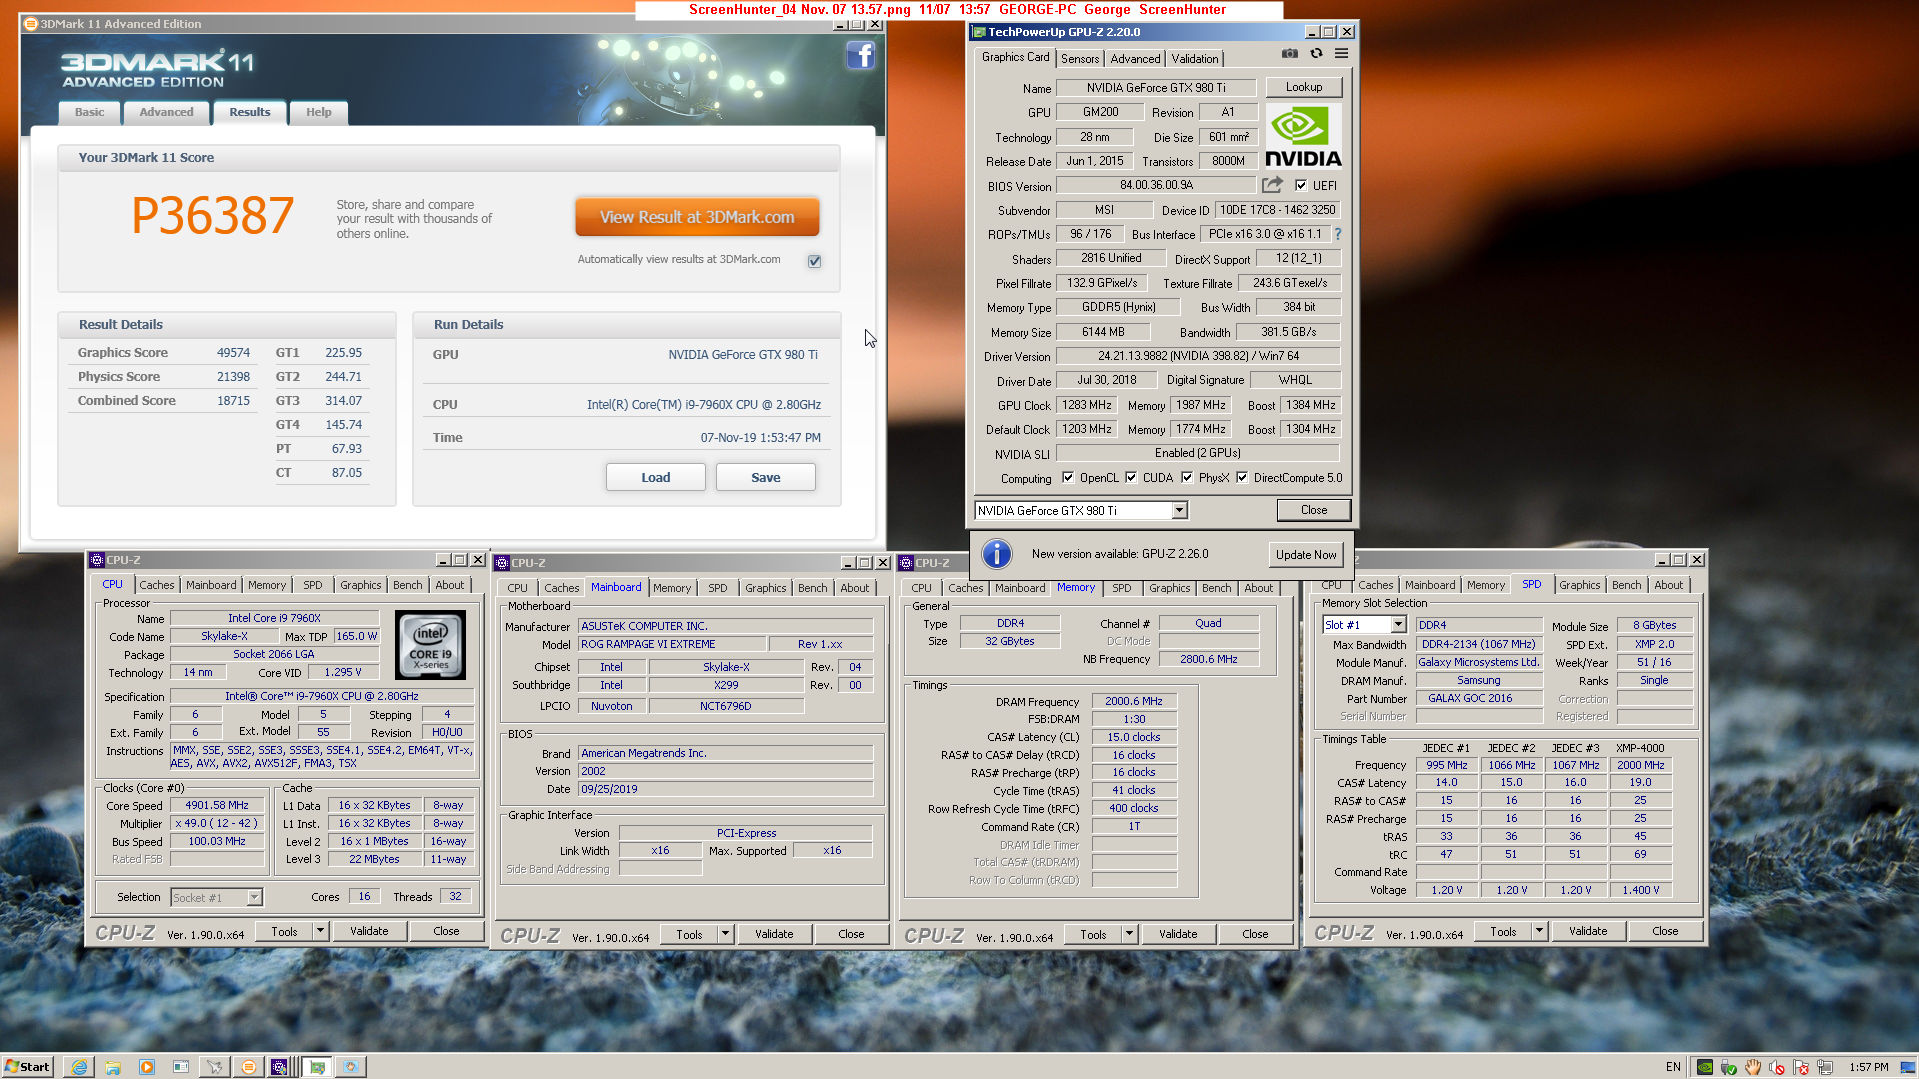Open Internet Explorer from the taskbar
Viewport: 1919px width, 1079px height.
pos(79,1067)
